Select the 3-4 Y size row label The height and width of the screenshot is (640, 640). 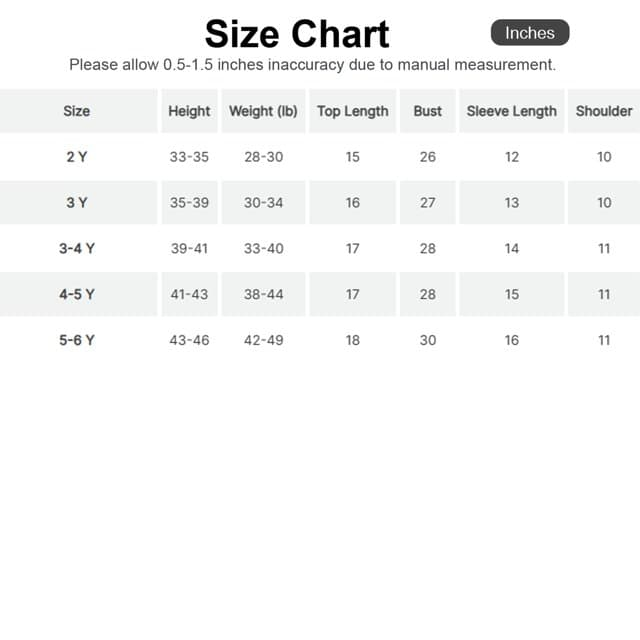[77, 249]
